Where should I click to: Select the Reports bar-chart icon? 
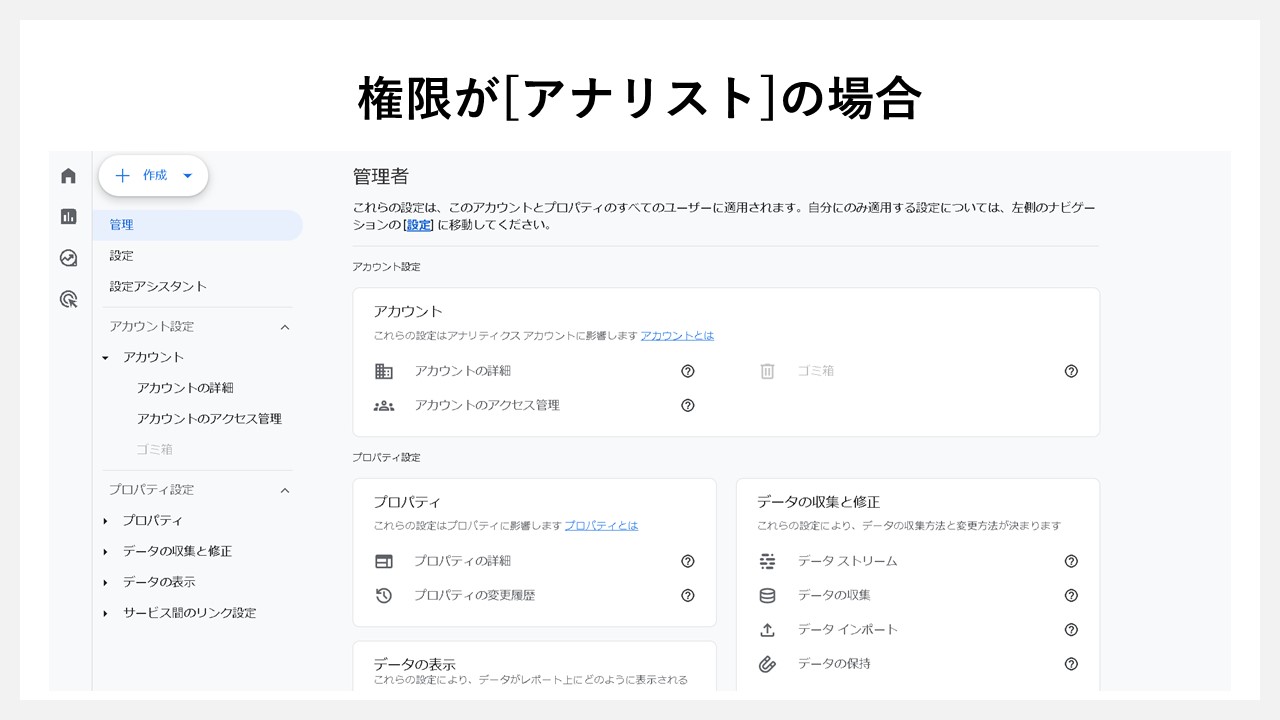[68, 216]
